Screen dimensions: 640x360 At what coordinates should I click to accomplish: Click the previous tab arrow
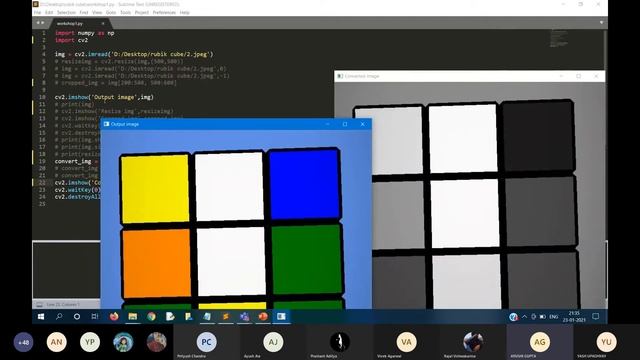pos(38,23)
